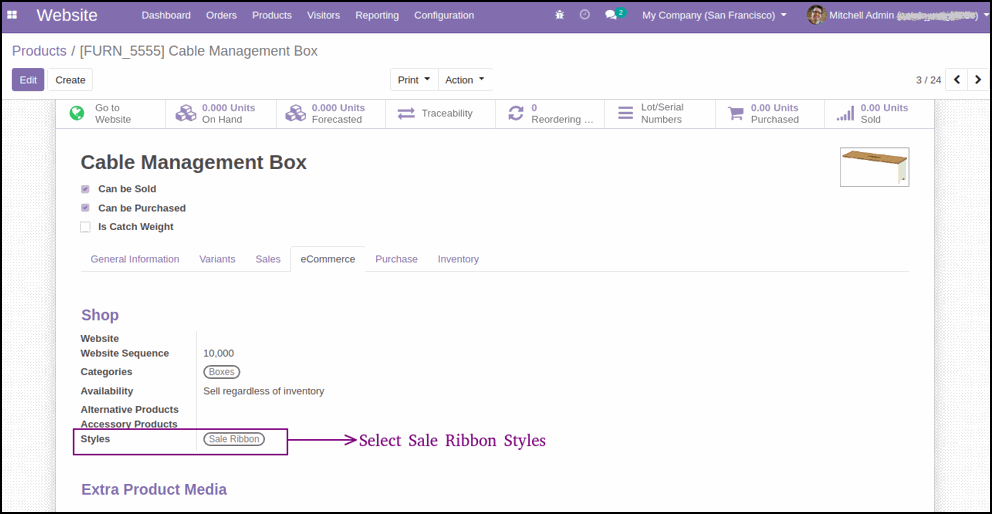Toggle the Can be Sold checkbox
Viewport: 992px width, 514px height.
pos(85,189)
